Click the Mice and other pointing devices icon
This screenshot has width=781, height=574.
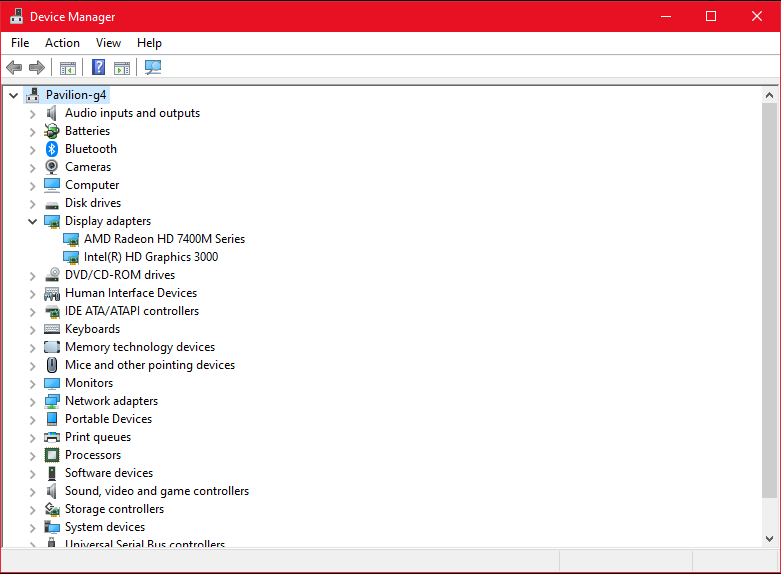coord(52,365)
